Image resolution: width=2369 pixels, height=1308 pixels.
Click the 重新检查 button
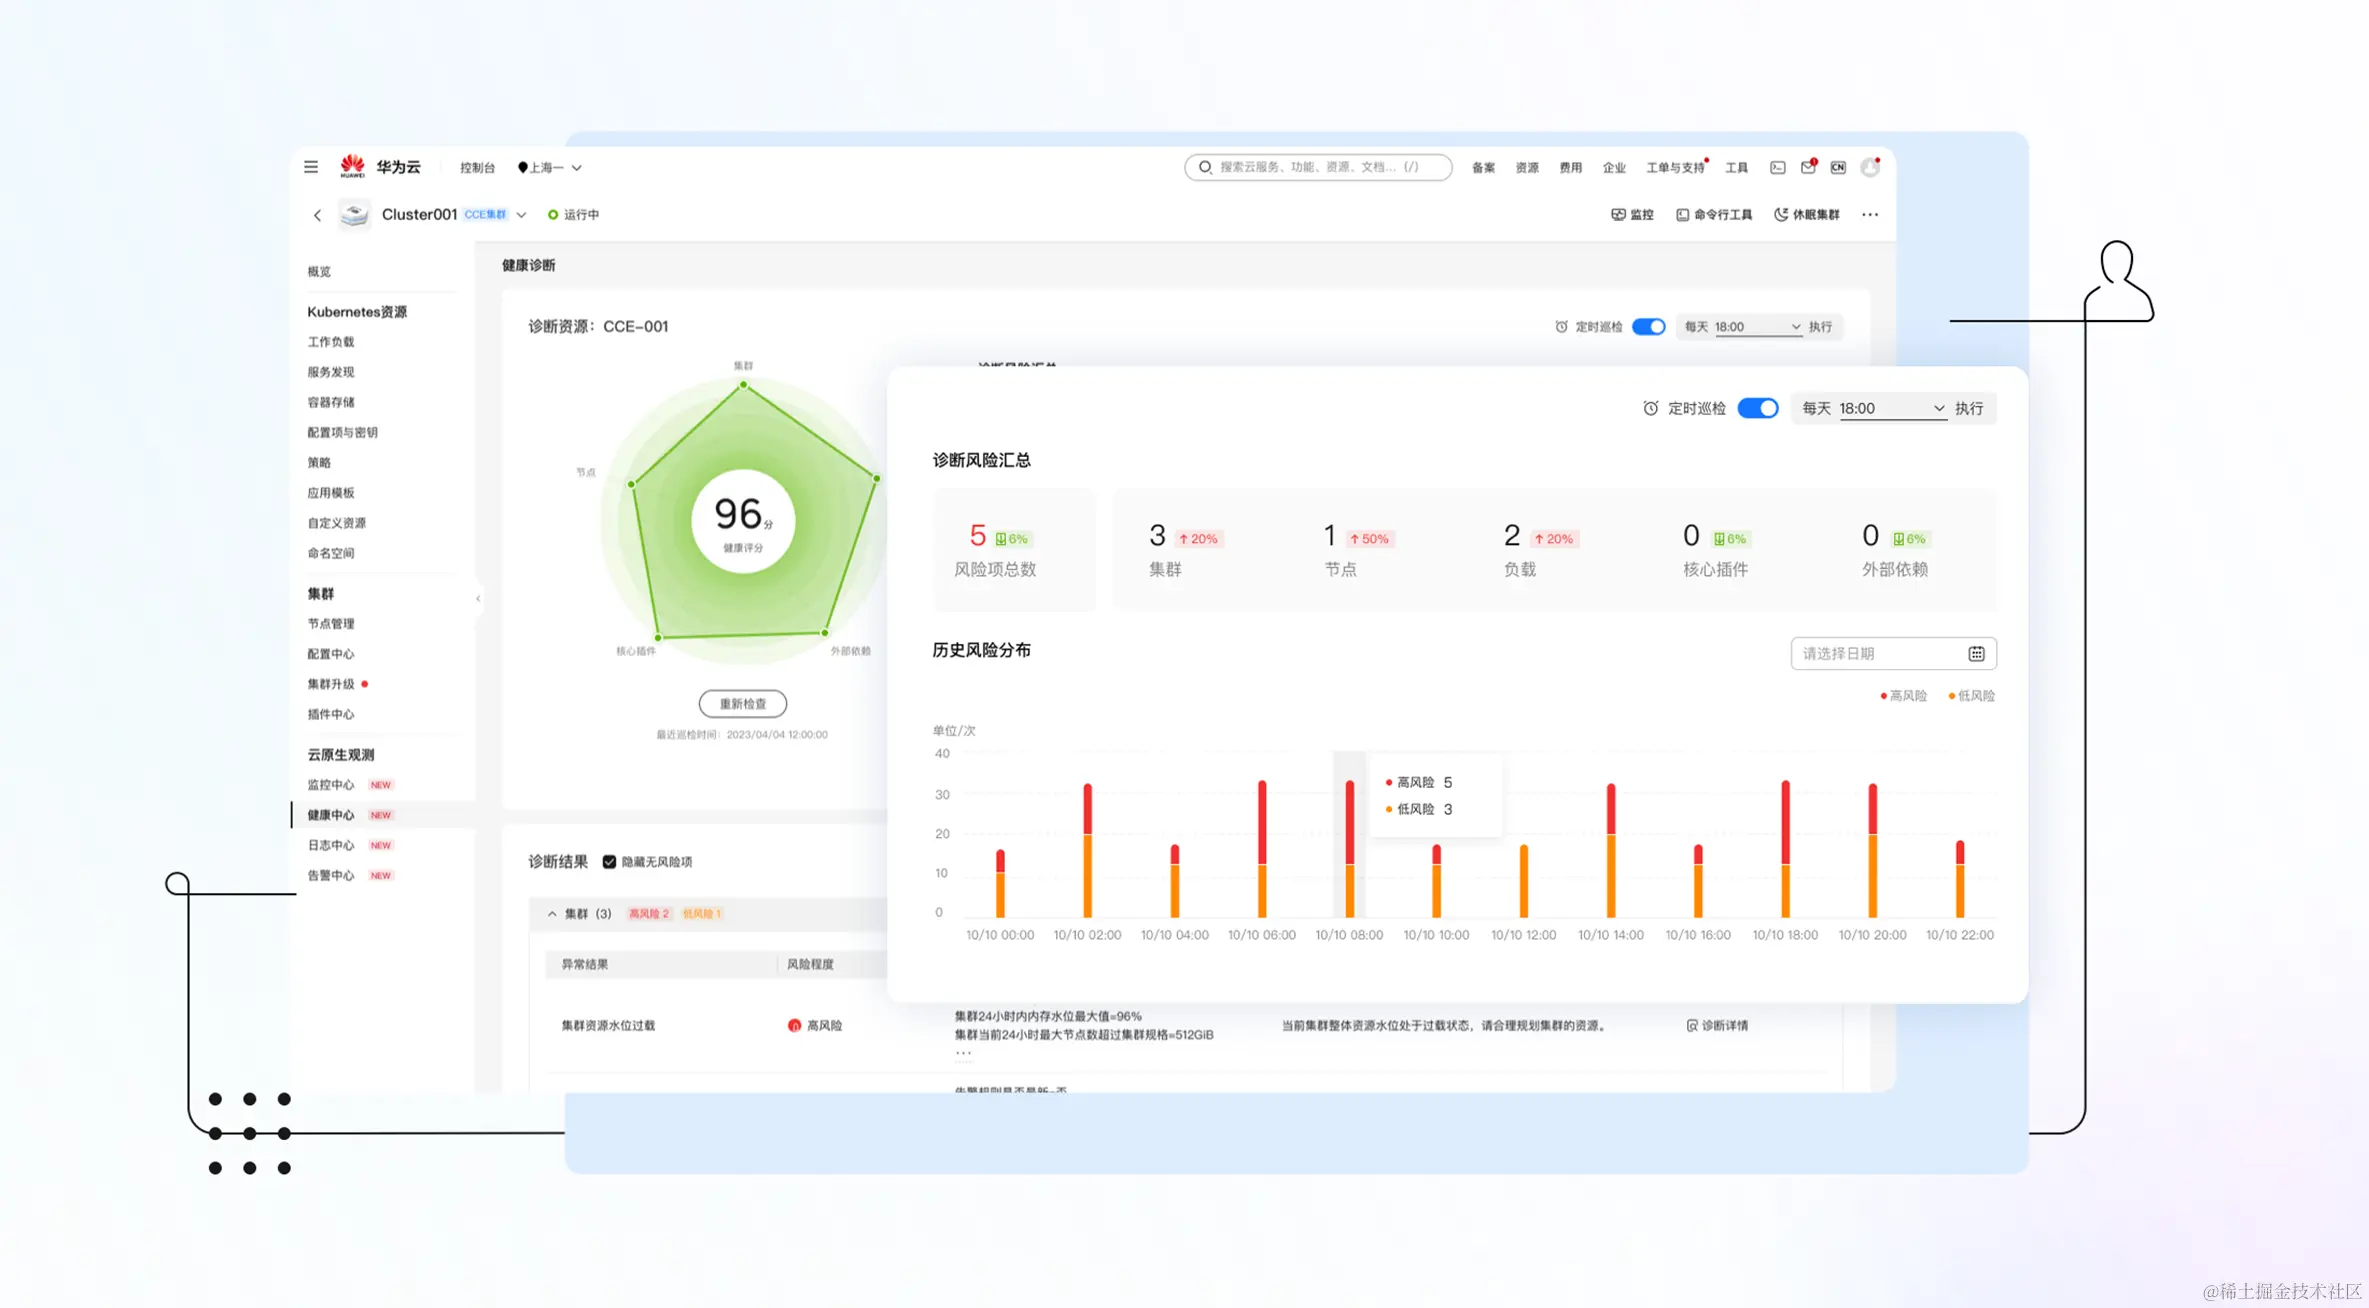tap(742, 704)
